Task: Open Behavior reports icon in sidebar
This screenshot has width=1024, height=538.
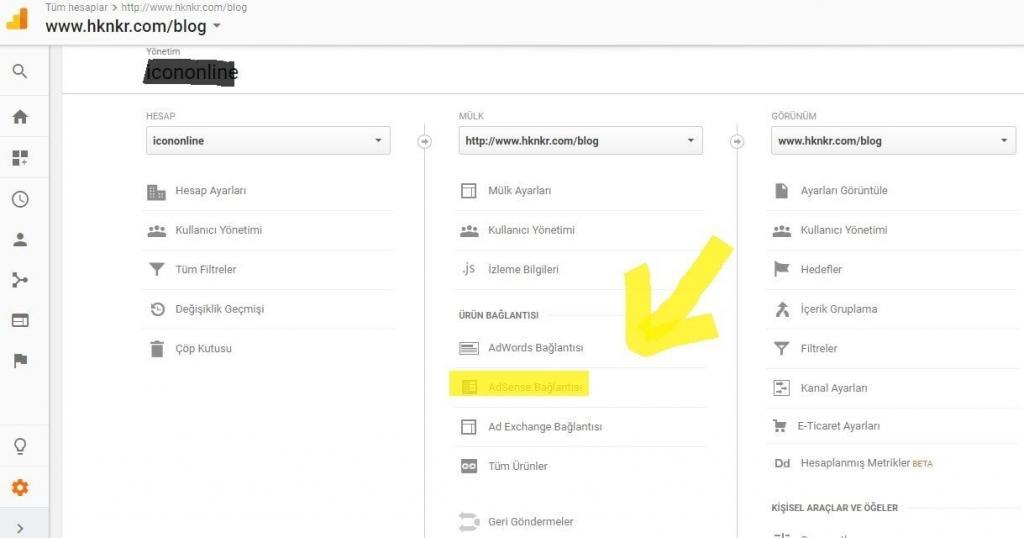Action: [20, 320]
